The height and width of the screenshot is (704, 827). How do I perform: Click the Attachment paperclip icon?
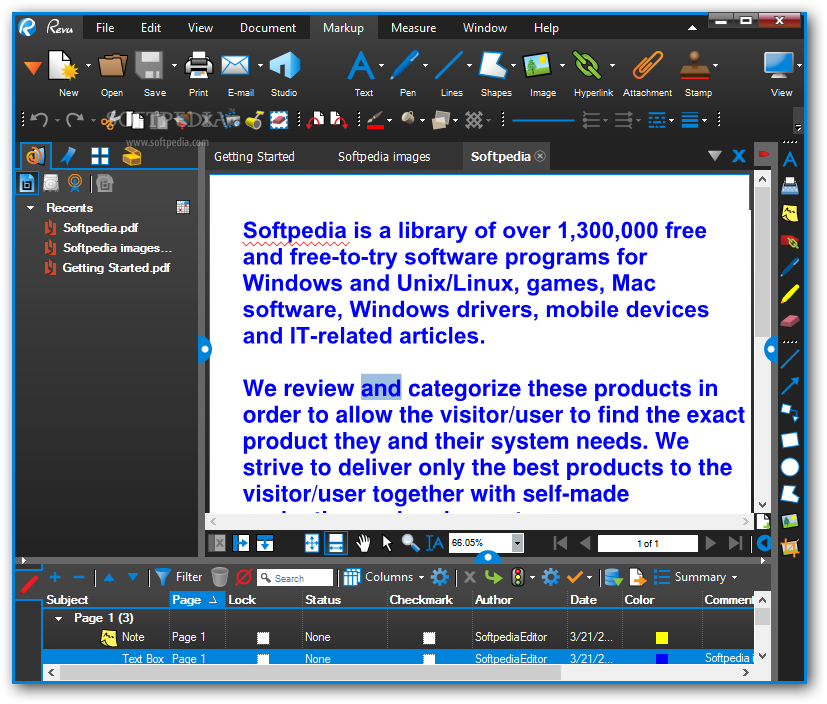[648, 65]
